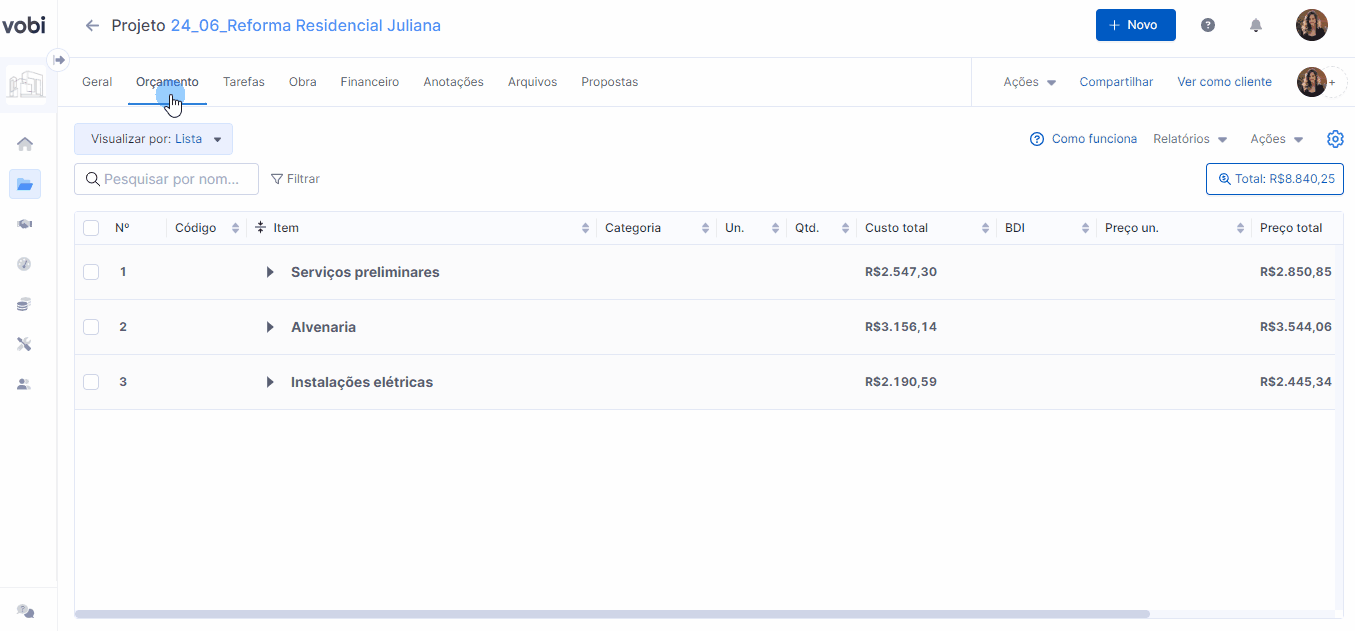Click the vobi logo

[23, 25]
